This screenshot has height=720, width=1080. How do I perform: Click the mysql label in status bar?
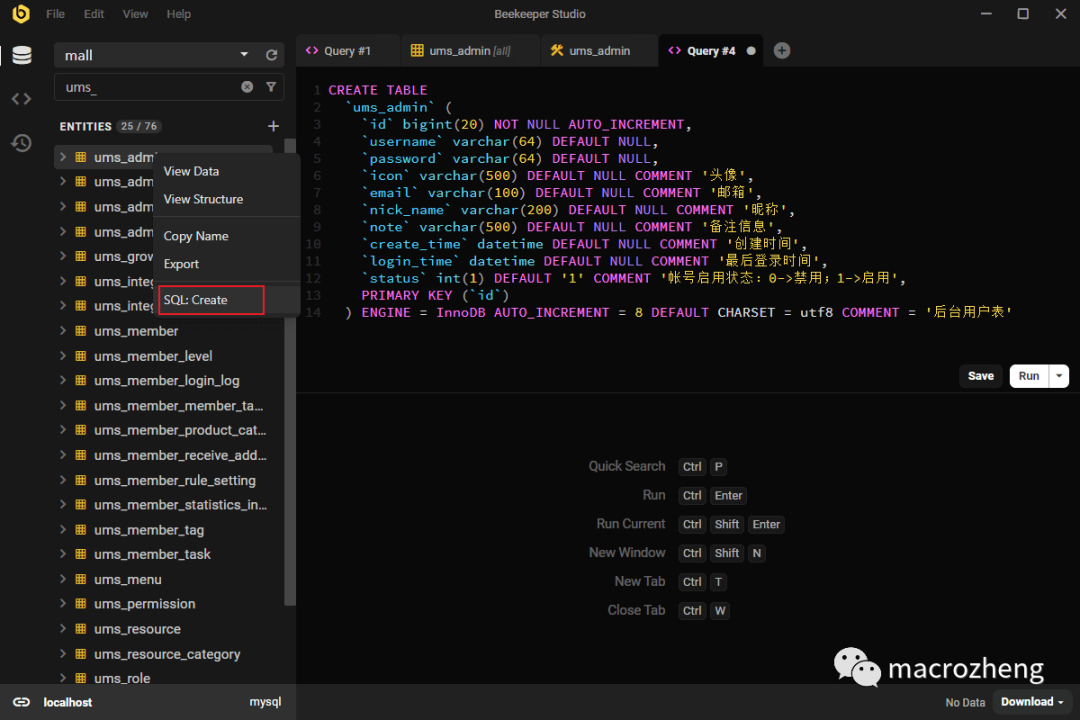click(x=265, y=701)
